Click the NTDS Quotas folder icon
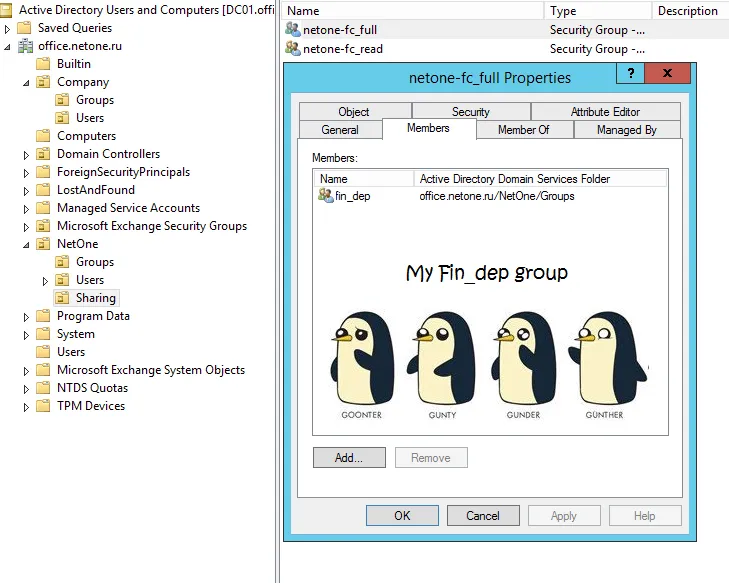Screen dimensions: 729x583 point(43,388)
